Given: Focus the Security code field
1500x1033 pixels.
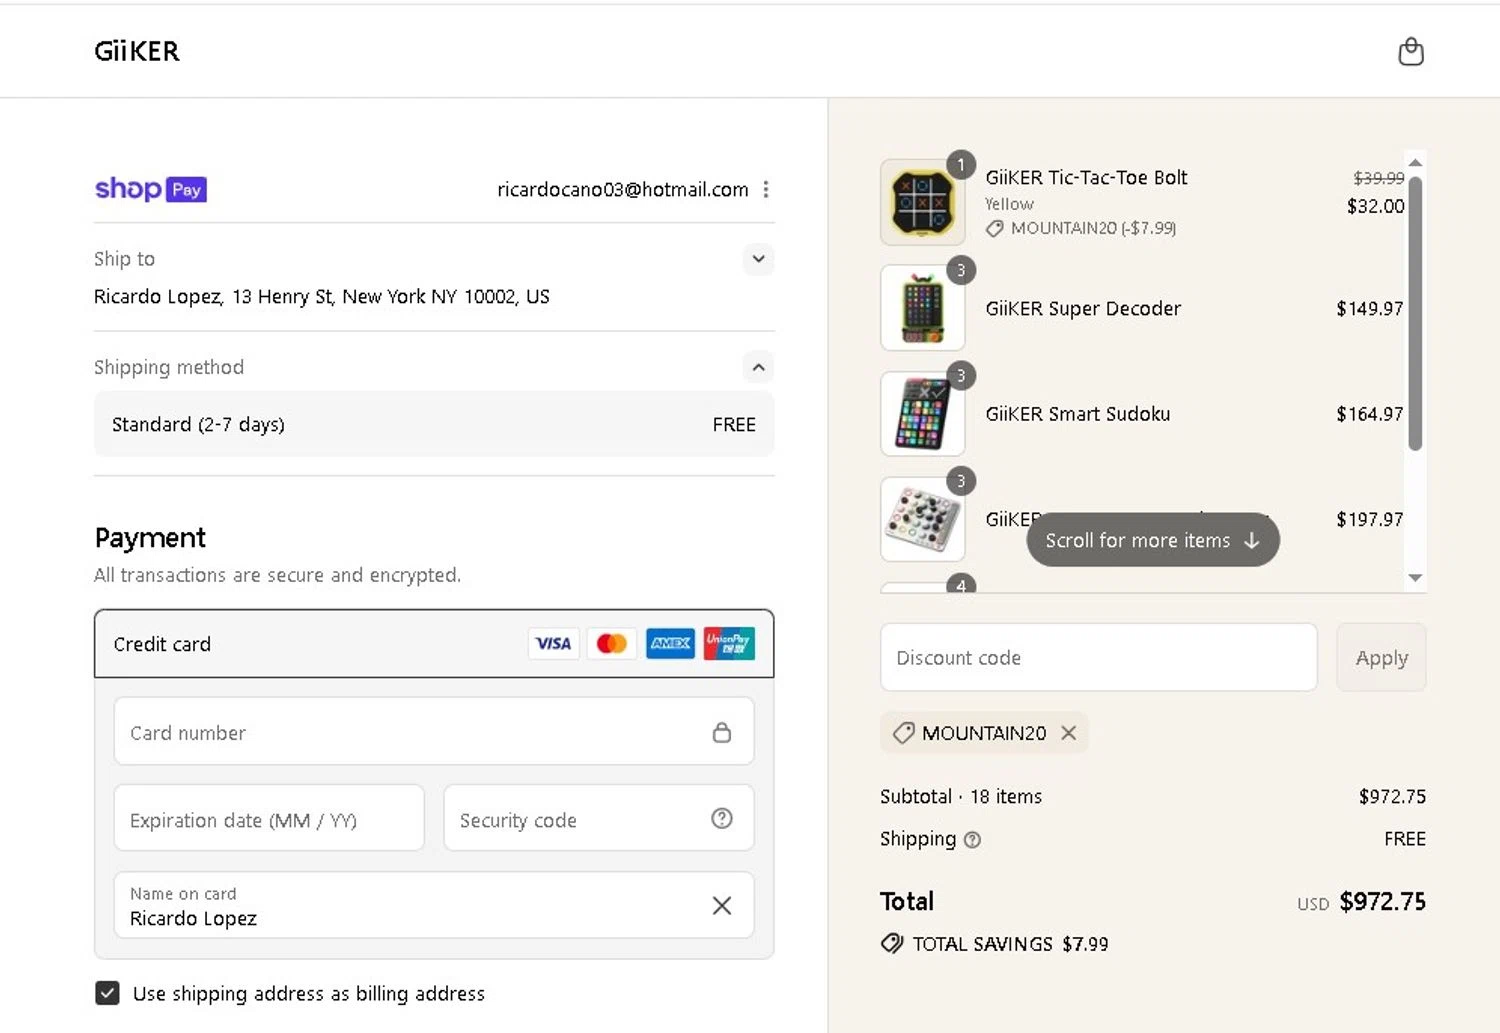Looking at the screenshot, I should click(598, 819).
